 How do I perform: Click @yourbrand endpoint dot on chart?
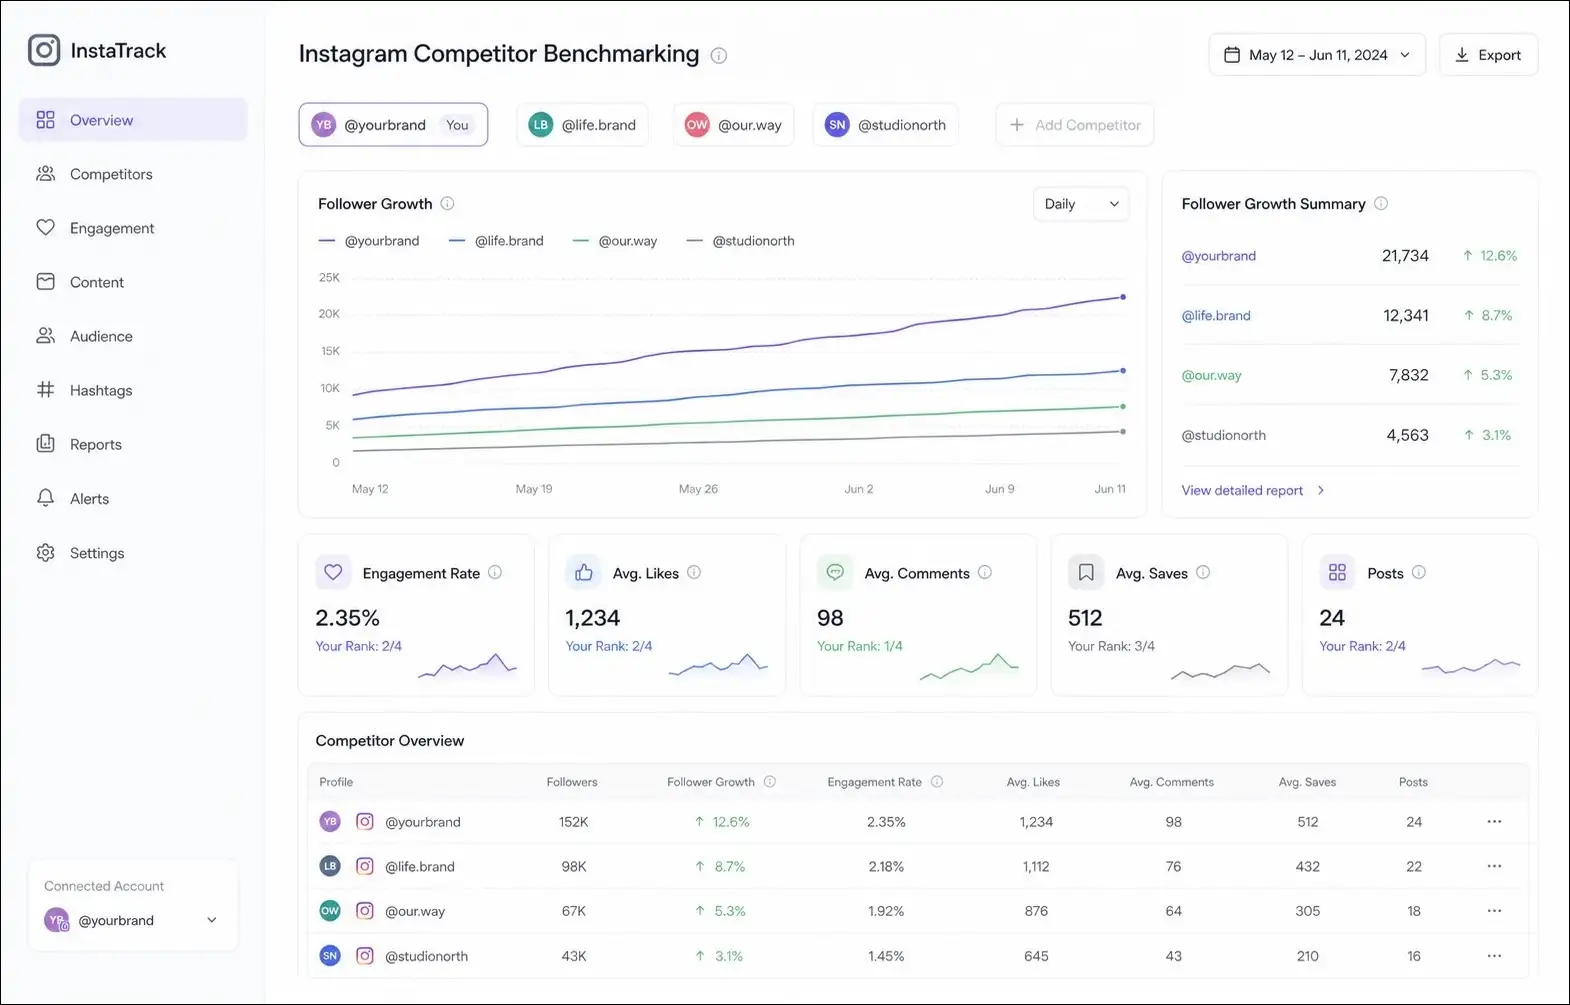click(1123, 297)
